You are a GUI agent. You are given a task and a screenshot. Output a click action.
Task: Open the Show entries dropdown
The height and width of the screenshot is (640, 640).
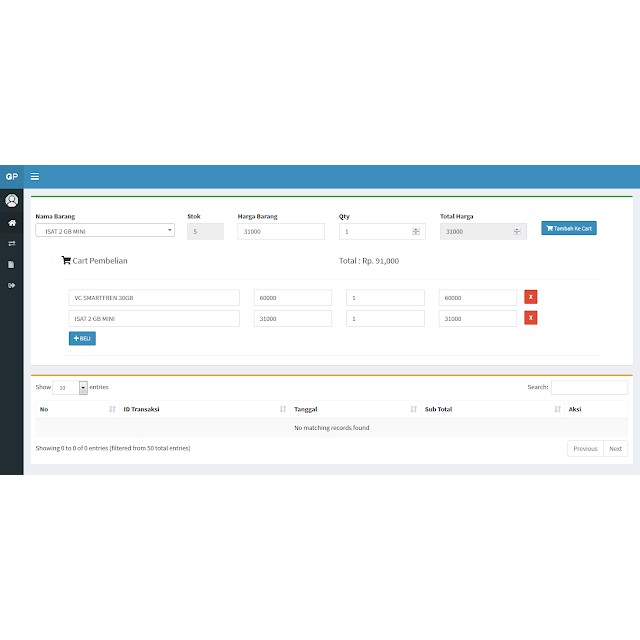(70, 387)
